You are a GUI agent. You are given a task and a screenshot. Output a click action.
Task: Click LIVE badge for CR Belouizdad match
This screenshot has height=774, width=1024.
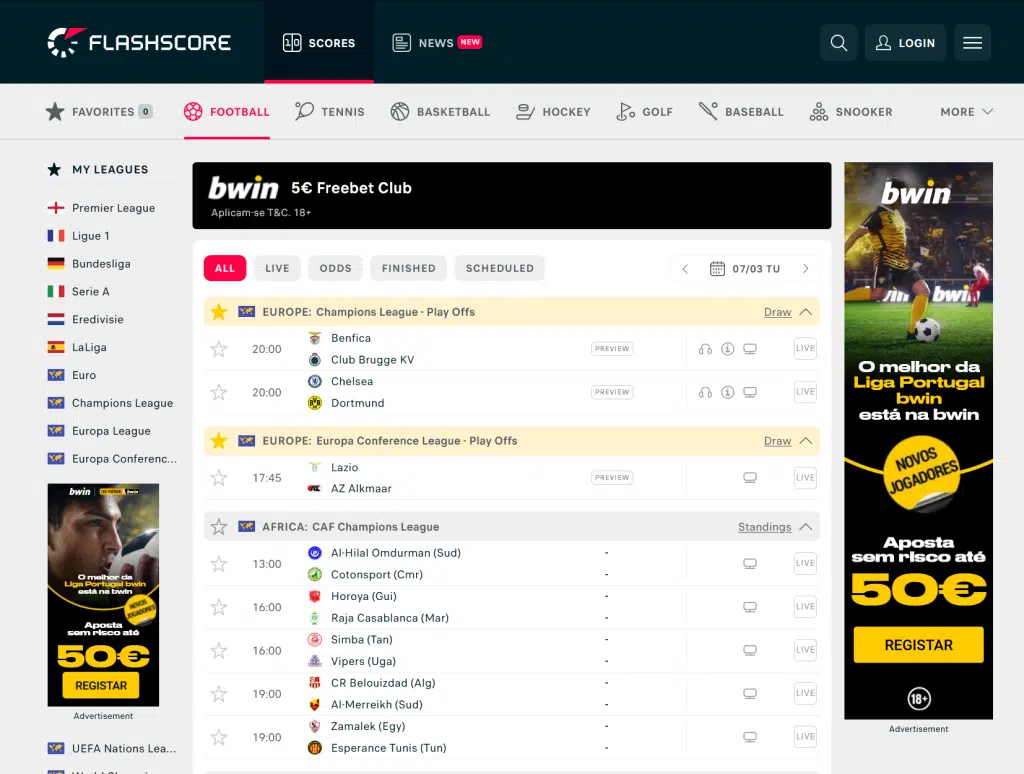(805, 693)
